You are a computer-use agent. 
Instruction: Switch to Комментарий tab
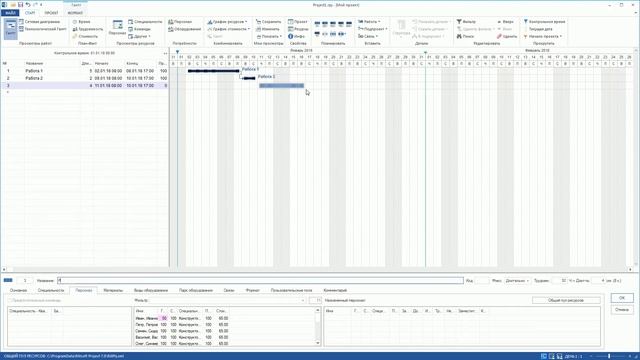[x=335, y=290]
